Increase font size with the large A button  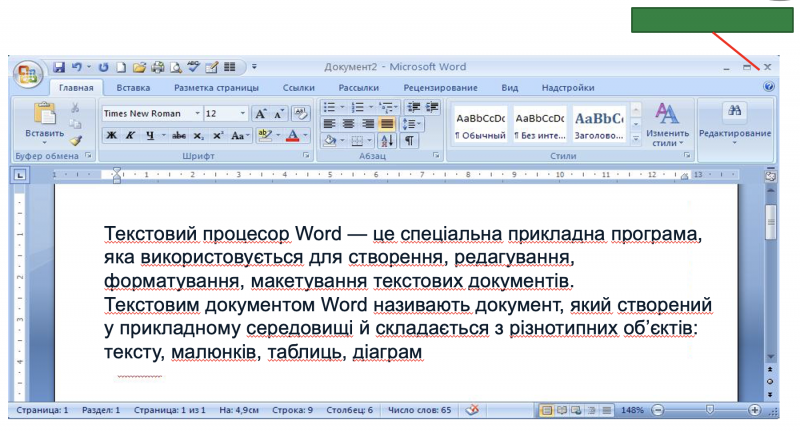(261, 114)
